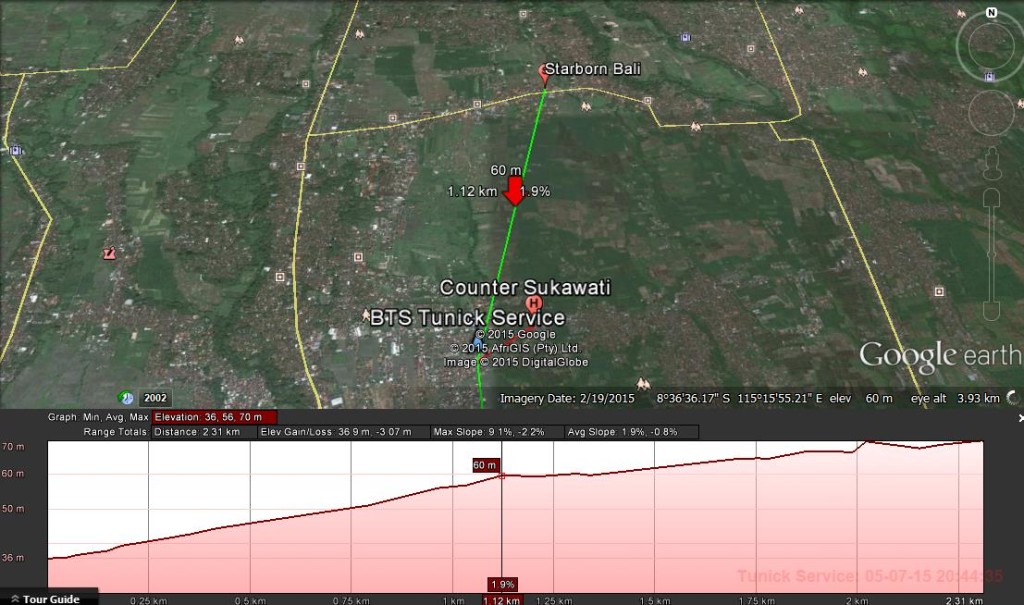This screenshot has width=1024, height=605.
Task: Click the profile cursor marker at 60 m
Action: (502, 476)
